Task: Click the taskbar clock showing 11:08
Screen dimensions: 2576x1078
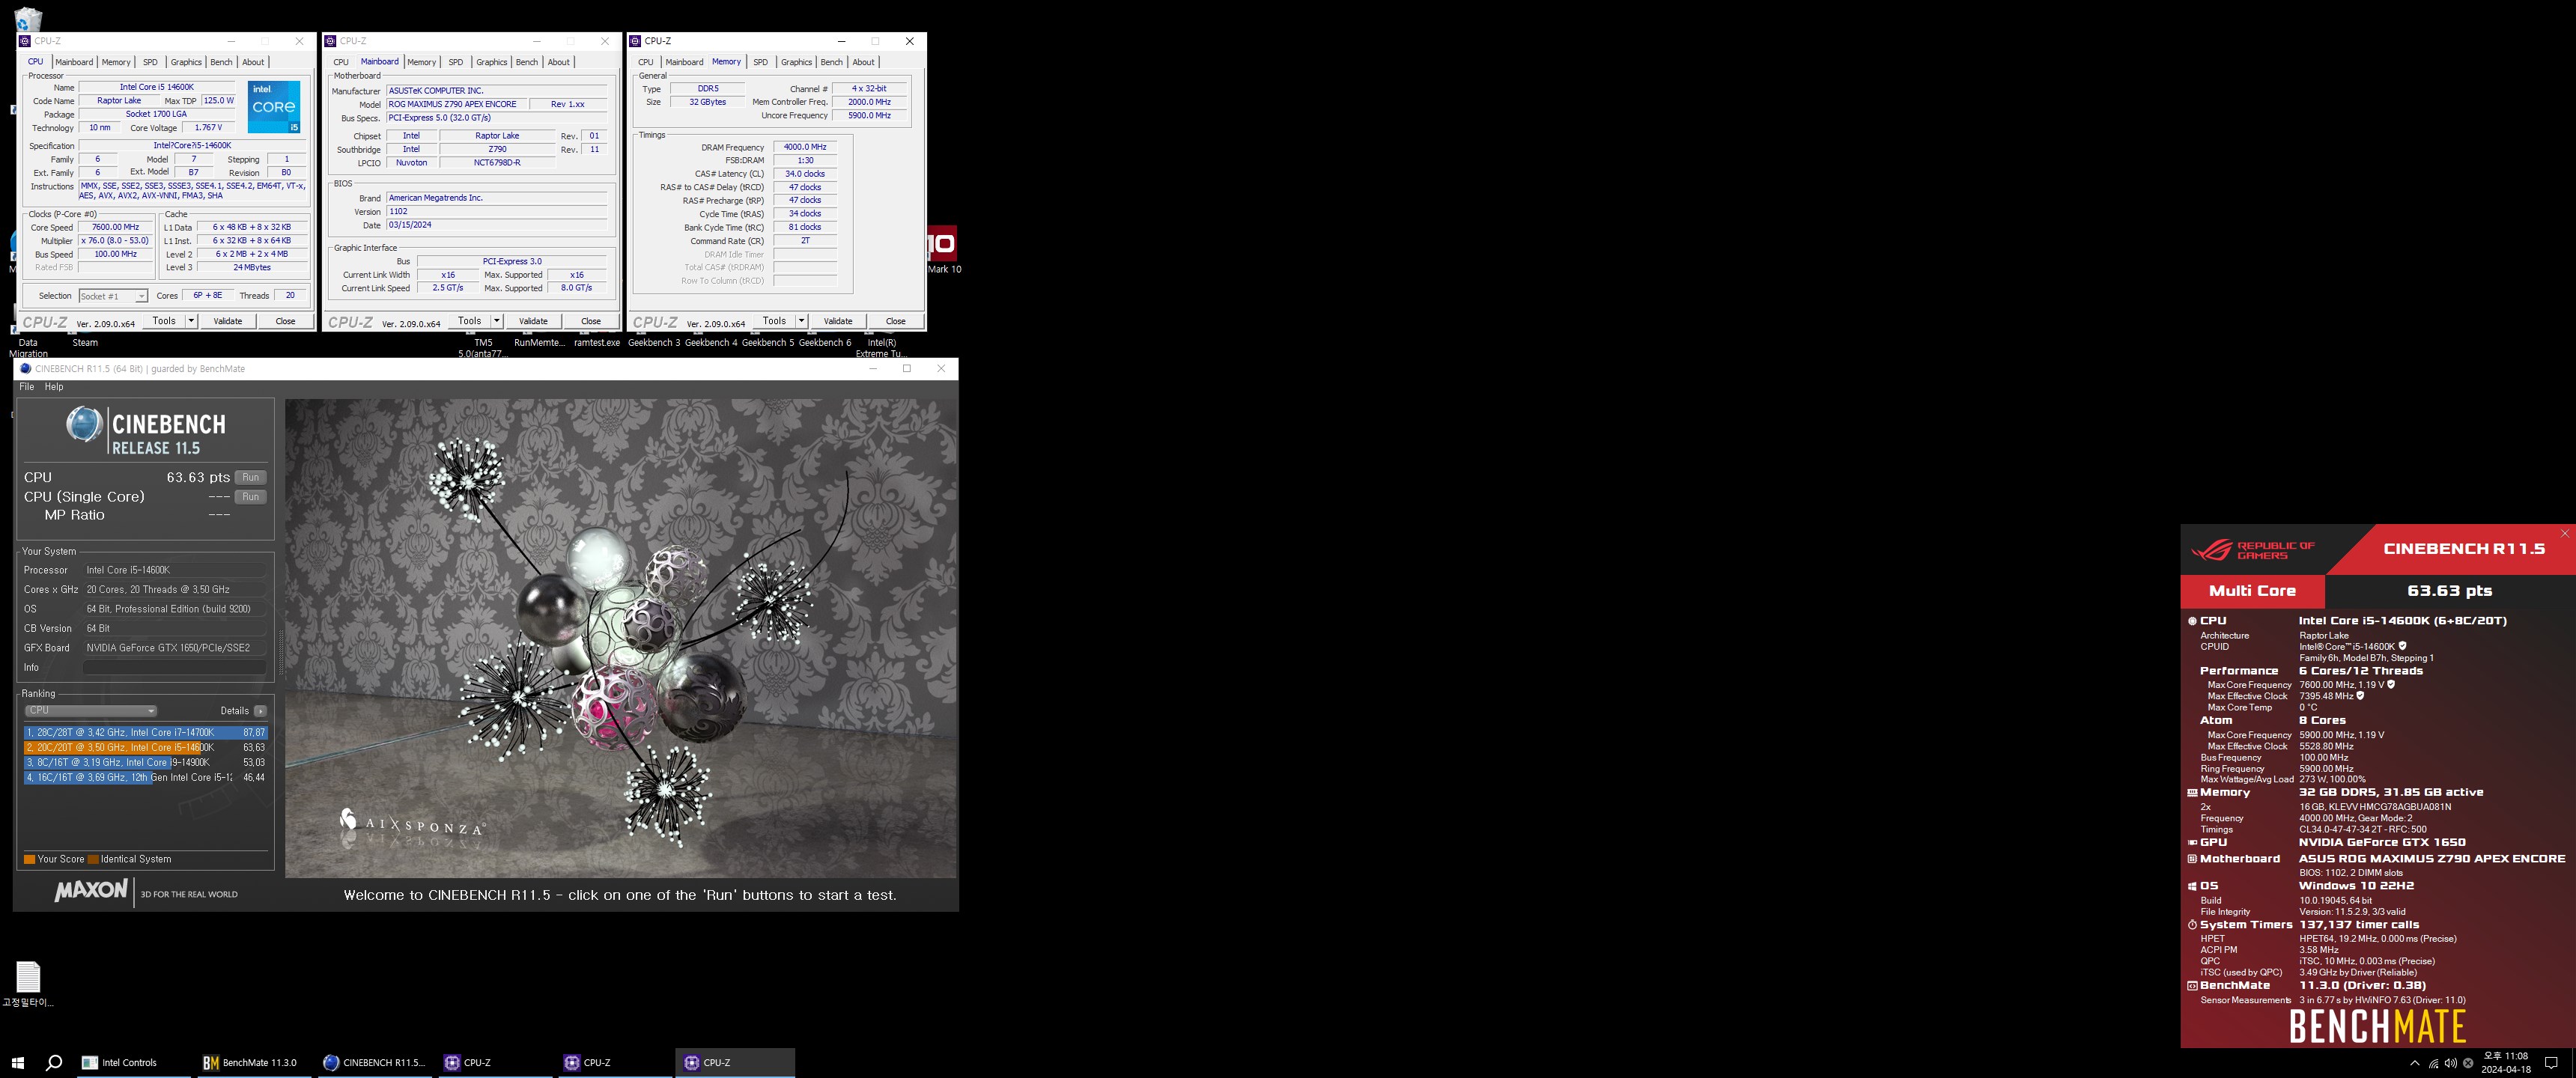Action: [2506, 1063]
